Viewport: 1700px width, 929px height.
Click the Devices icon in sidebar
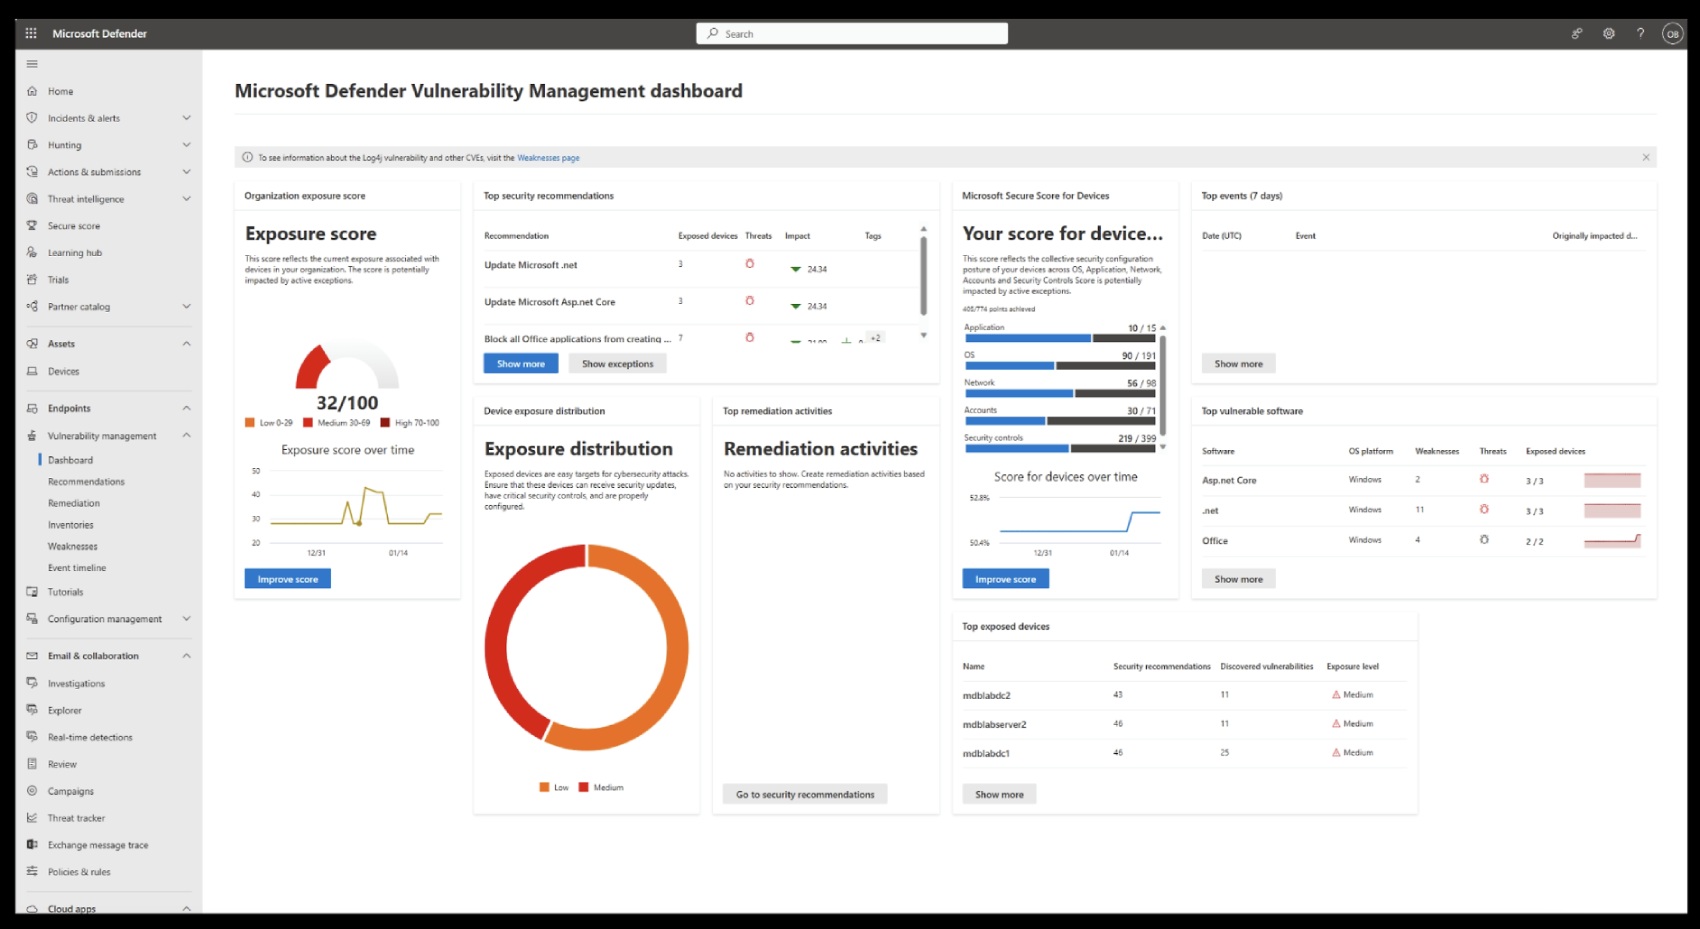click(32, 371)
